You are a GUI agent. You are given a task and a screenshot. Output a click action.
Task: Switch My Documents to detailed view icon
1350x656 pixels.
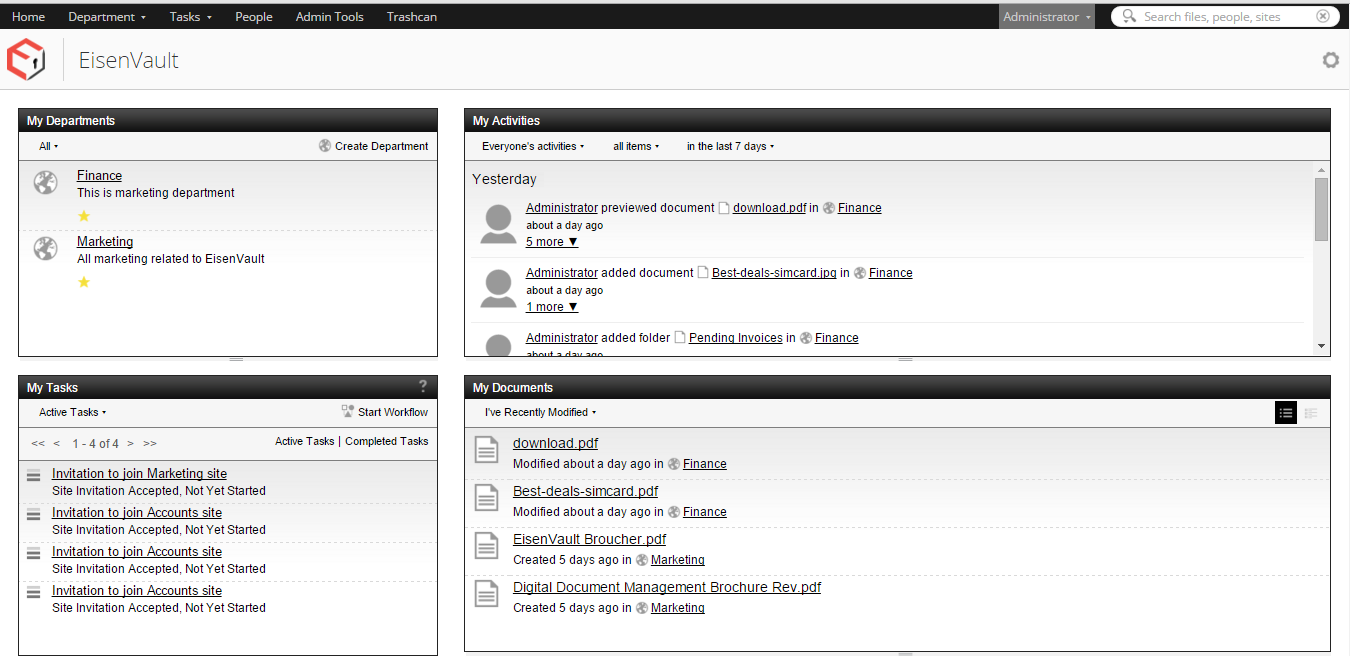[1310, 413]
